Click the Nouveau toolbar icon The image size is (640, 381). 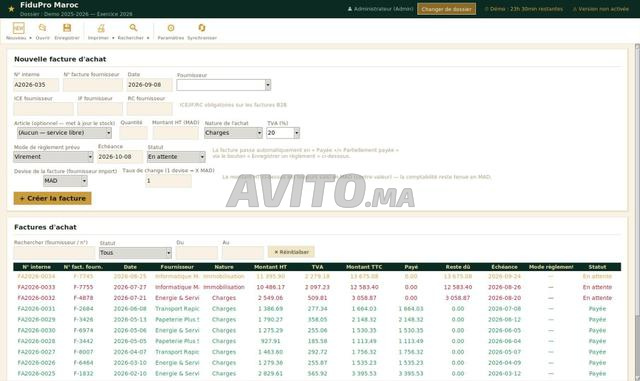point(18,28)
